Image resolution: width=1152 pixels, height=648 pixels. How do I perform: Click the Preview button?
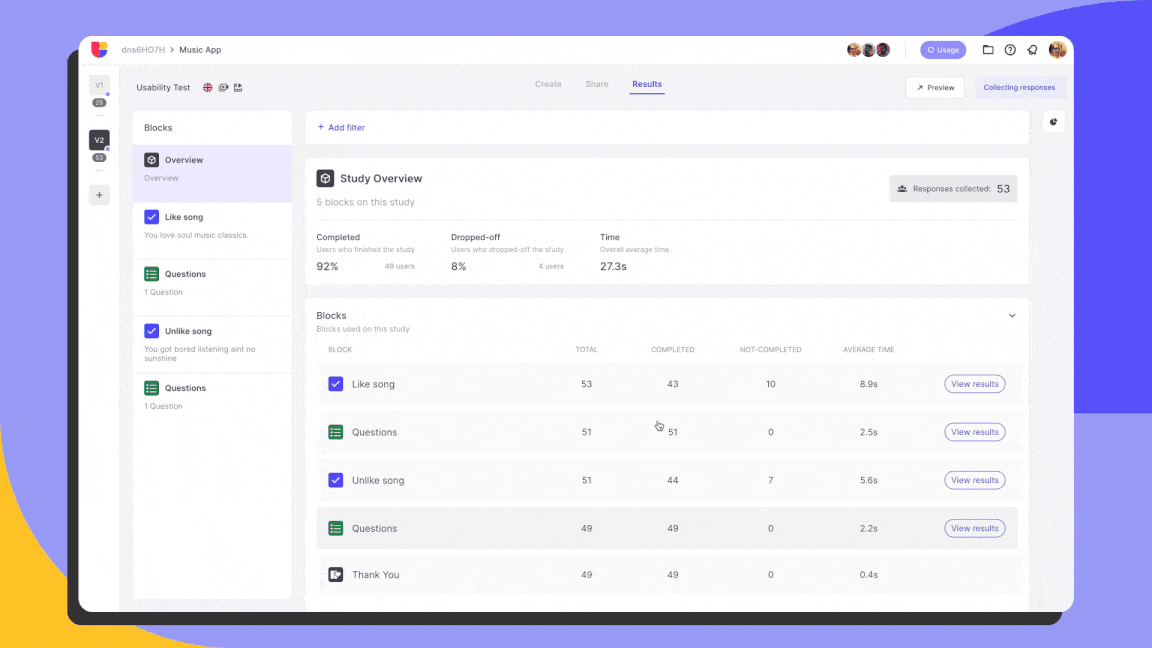tap(935, 88)
